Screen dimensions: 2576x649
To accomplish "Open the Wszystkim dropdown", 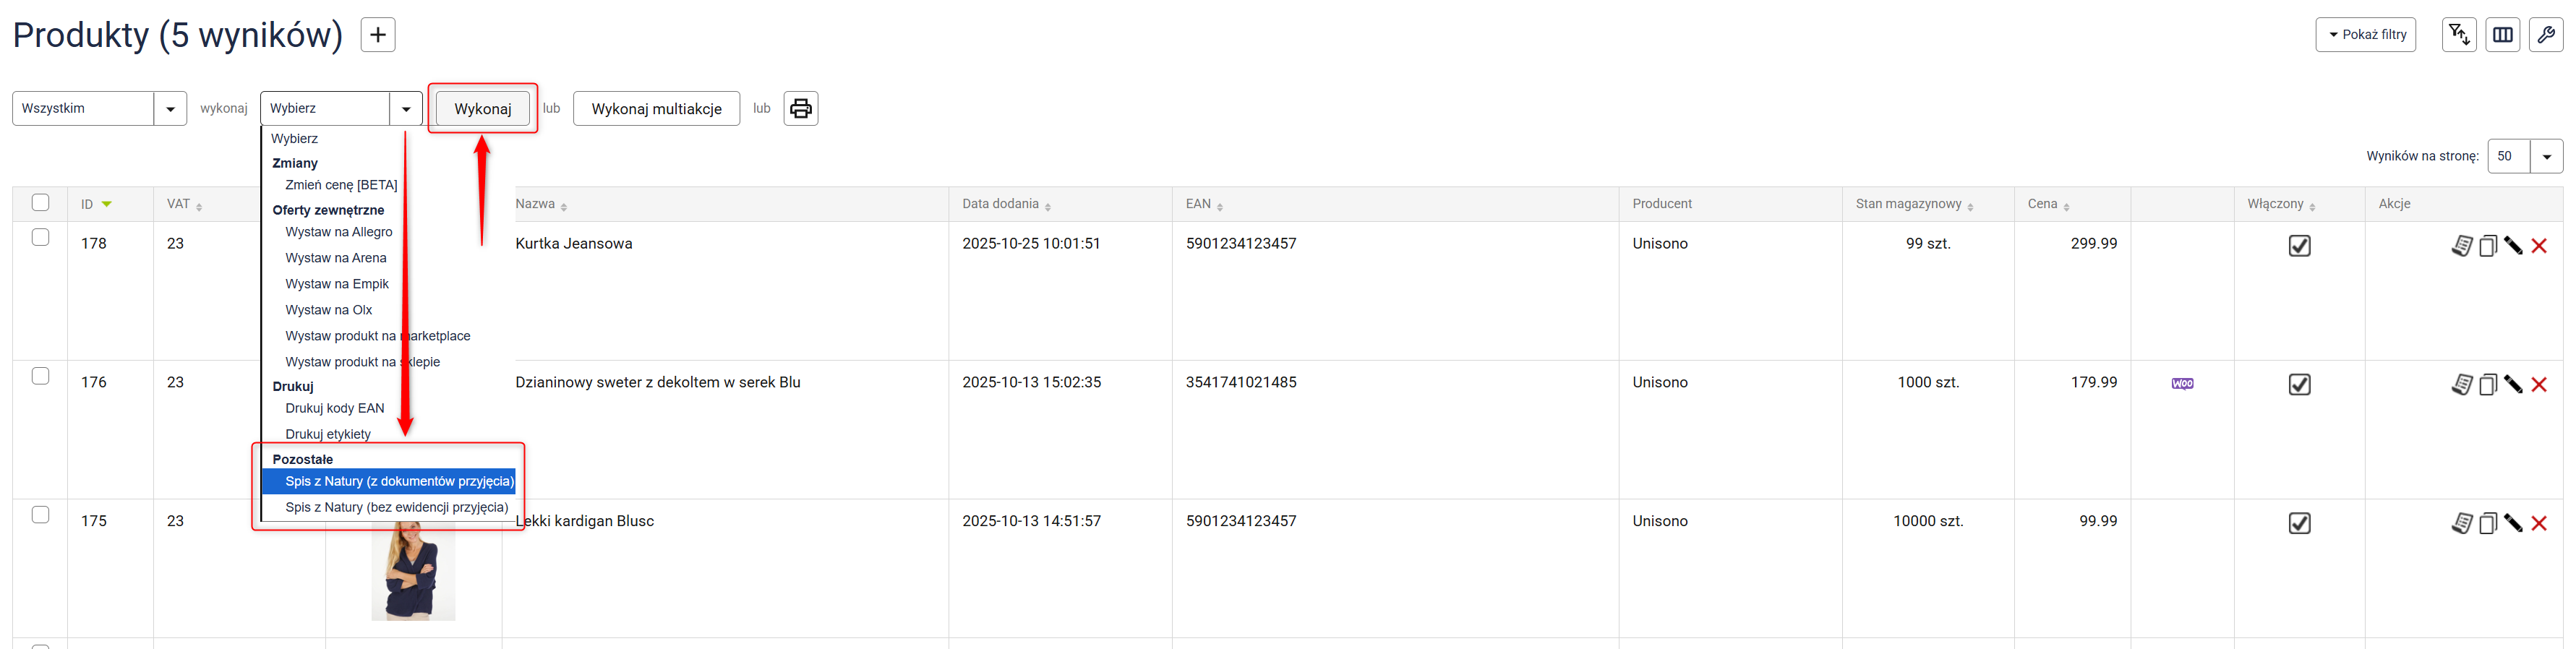I will pyautogui.click(x=99, y=109).
